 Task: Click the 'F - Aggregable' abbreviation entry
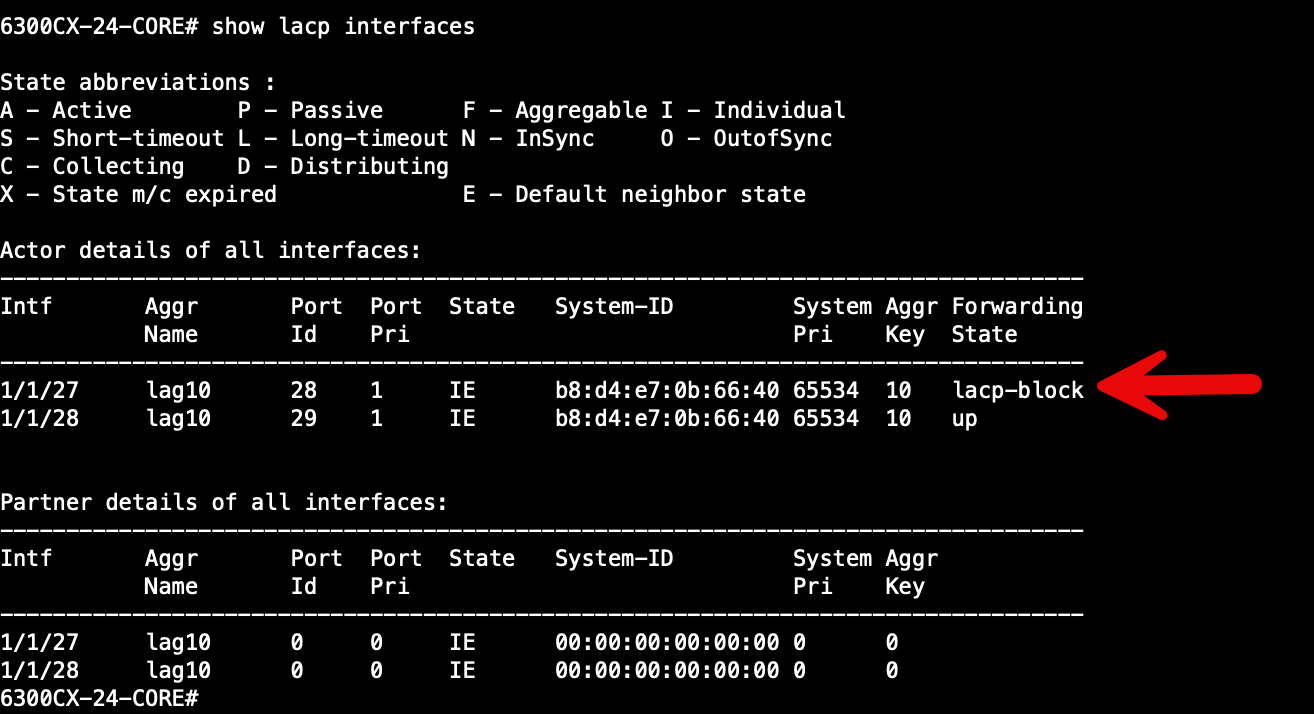555,110
